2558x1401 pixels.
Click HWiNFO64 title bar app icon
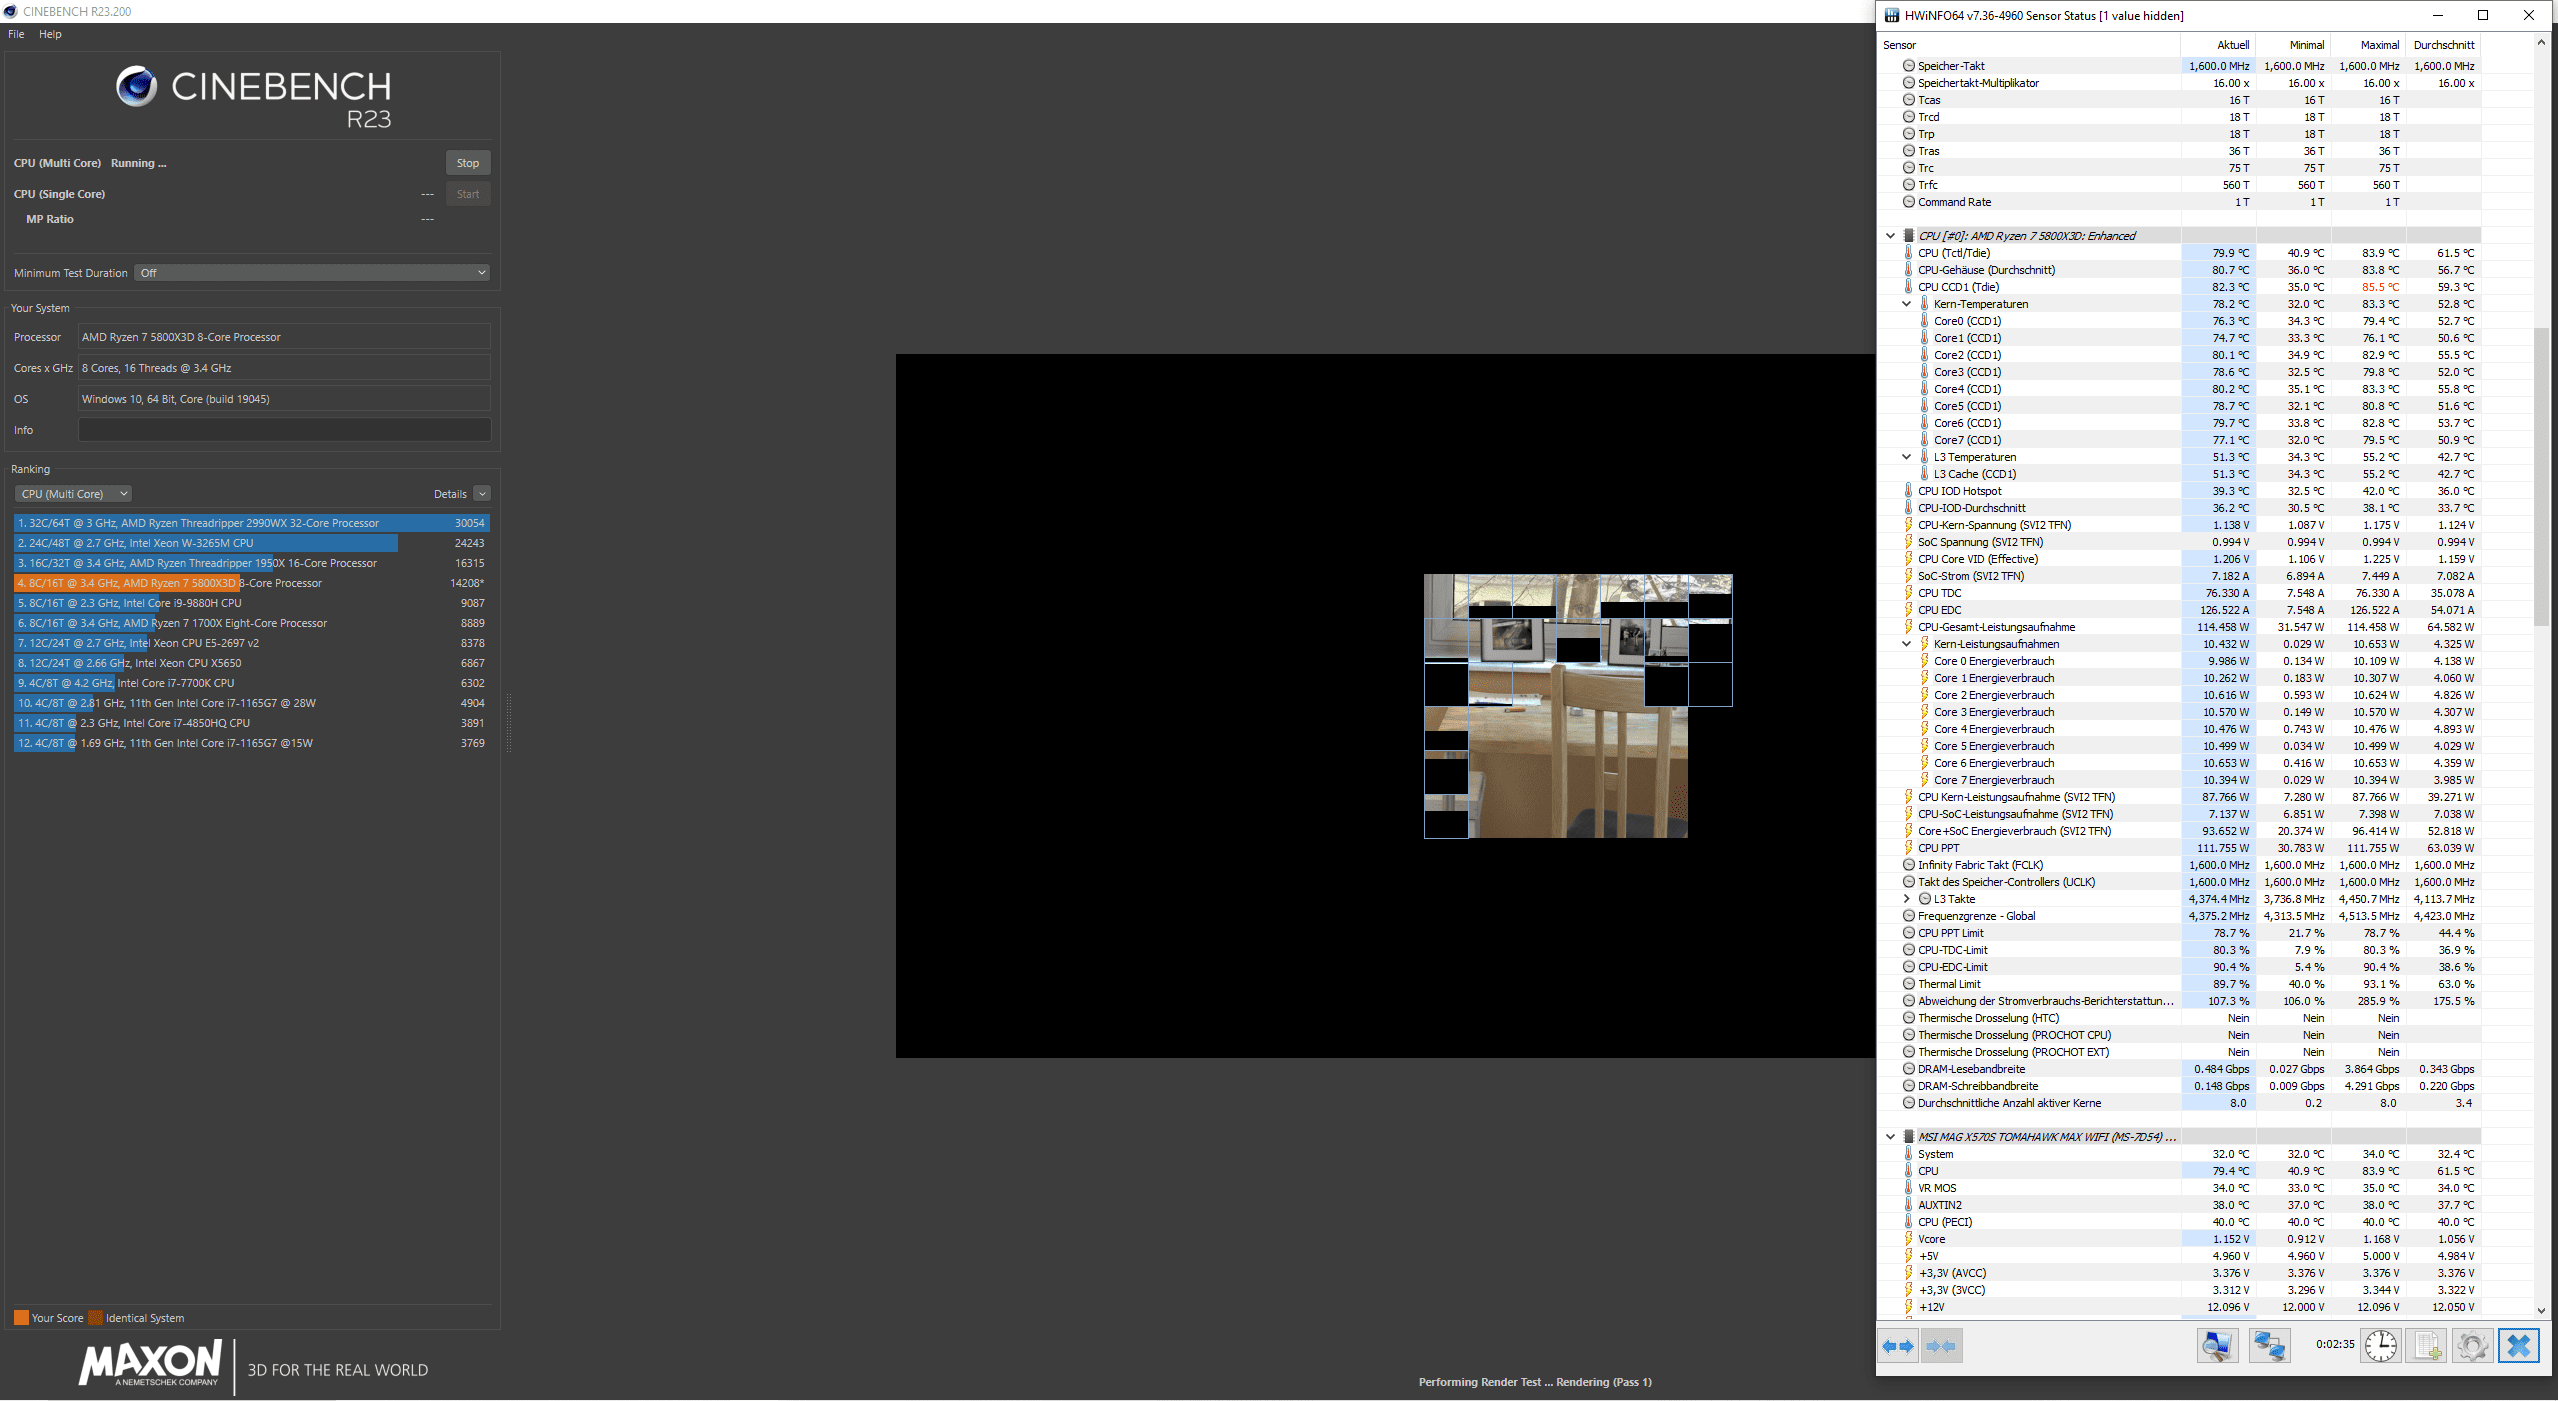point(1892,15)
